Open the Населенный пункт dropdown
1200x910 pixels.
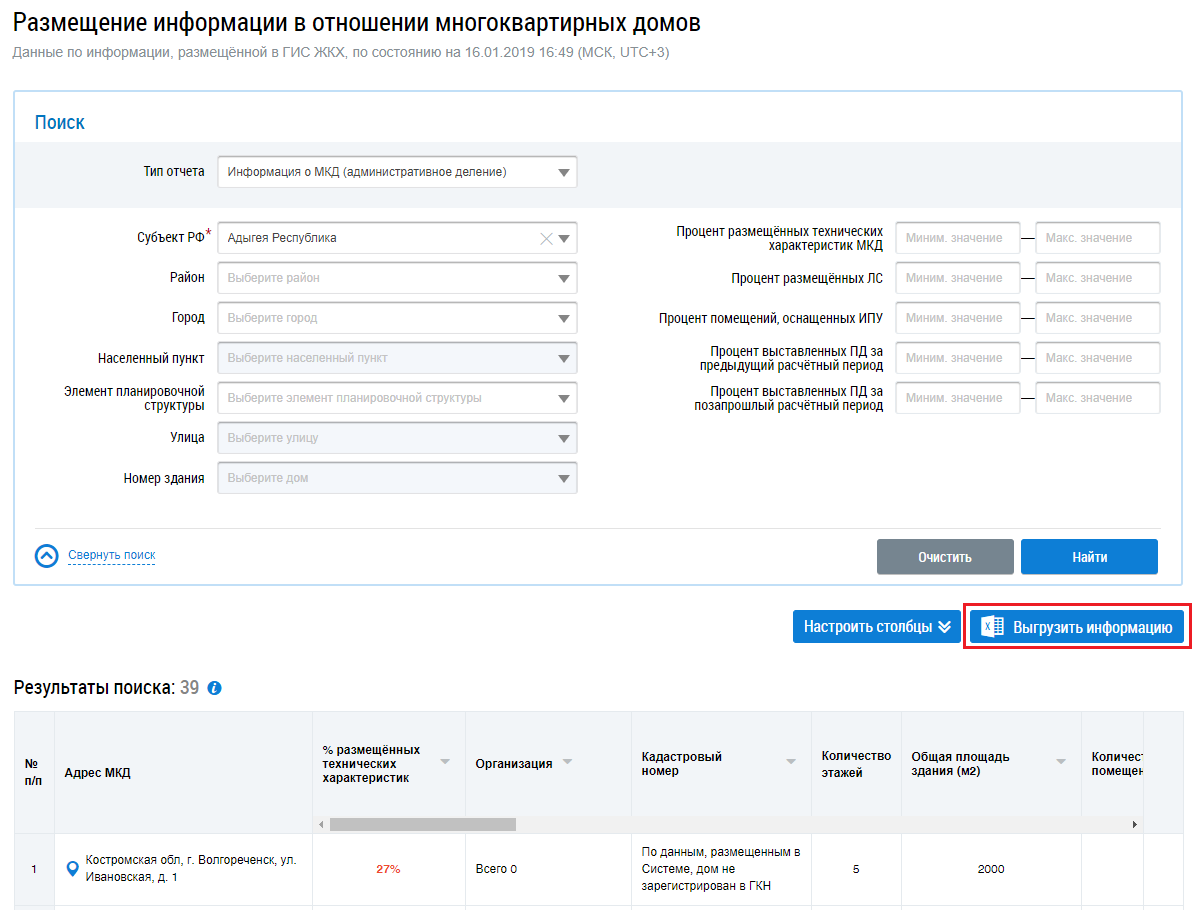click(397, 358)
